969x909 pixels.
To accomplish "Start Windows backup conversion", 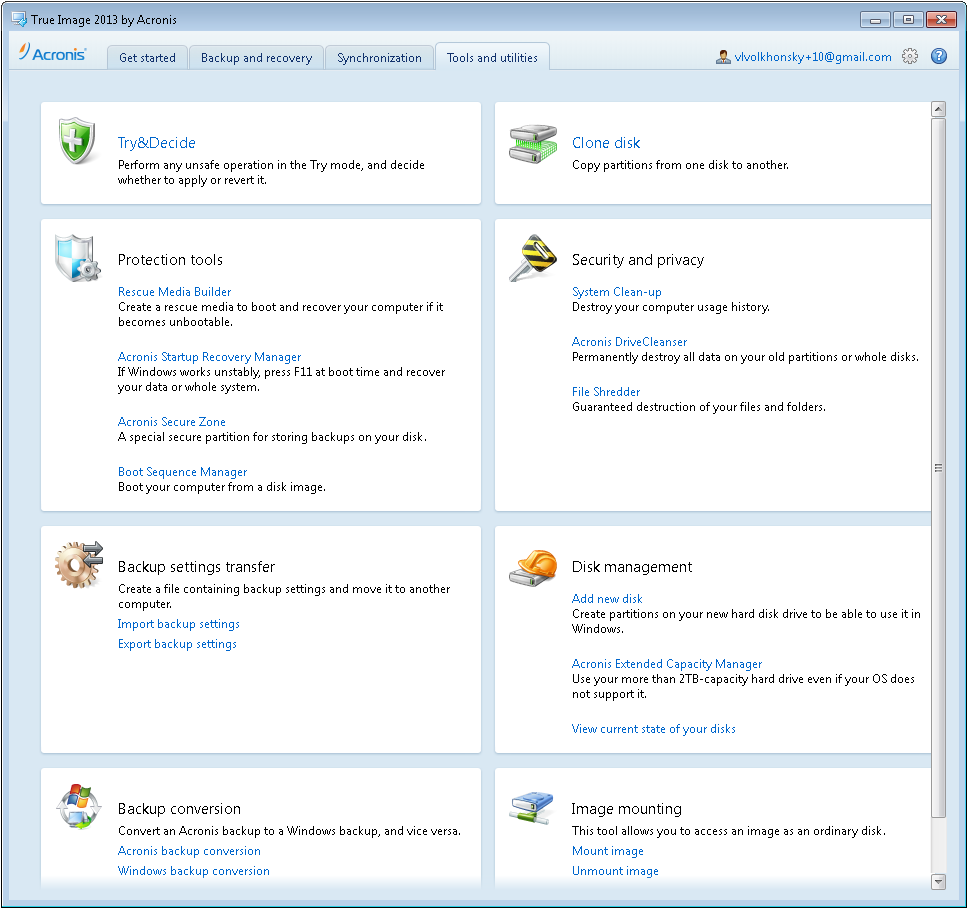I will pyautogui.click(x=193, y=871).
